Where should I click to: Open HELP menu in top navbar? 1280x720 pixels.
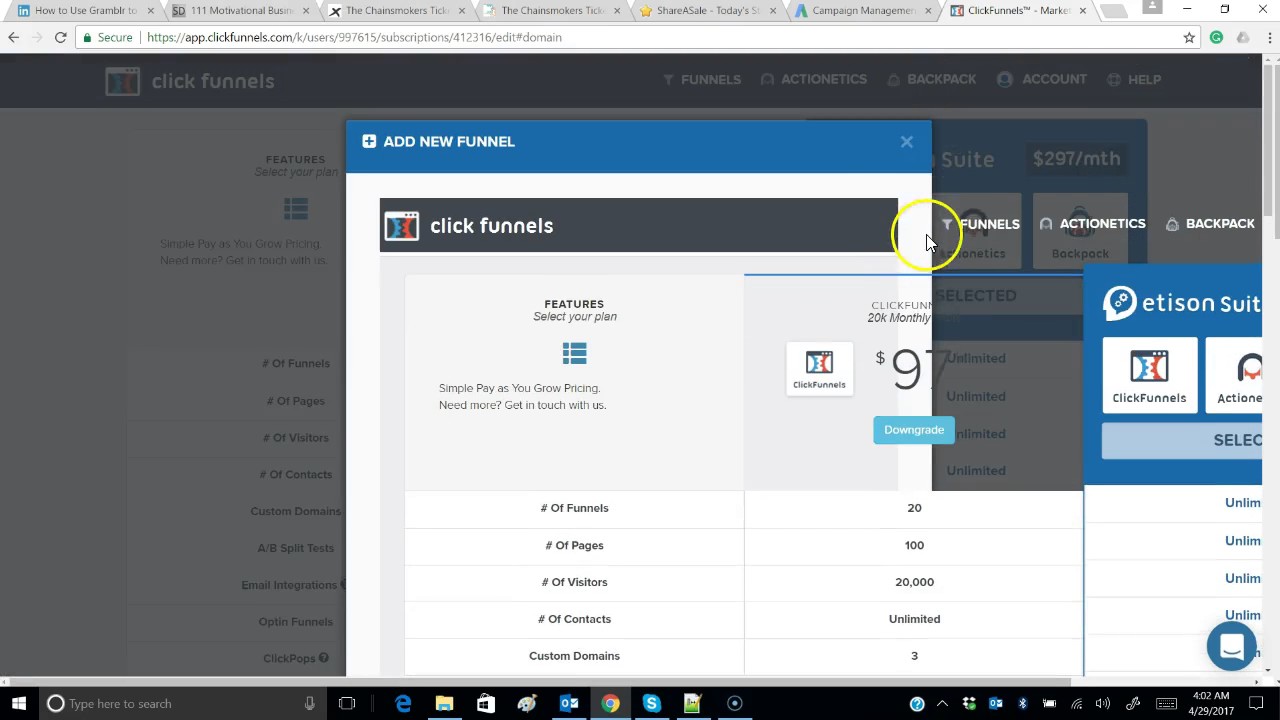(x=1134, y=80)
